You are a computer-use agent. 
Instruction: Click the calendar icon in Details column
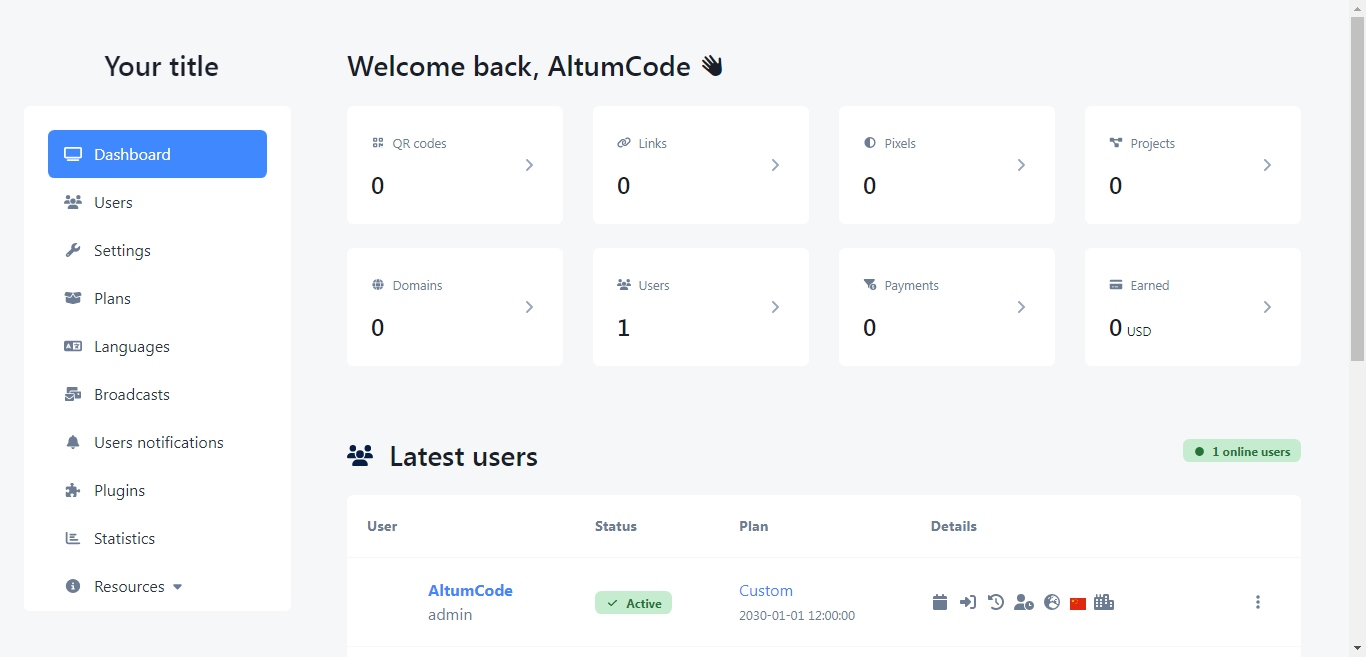[x=940, y=602]
